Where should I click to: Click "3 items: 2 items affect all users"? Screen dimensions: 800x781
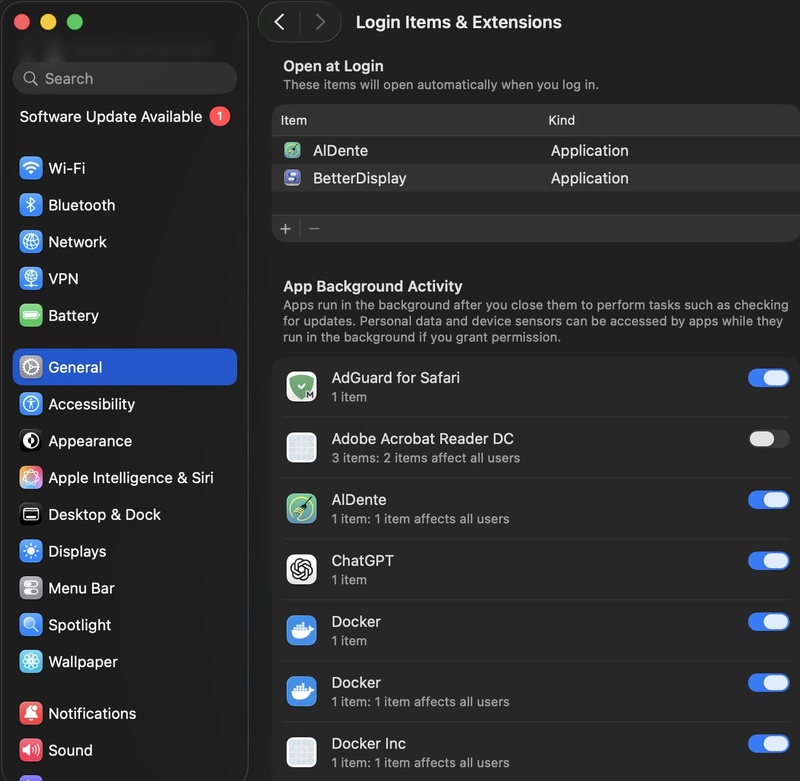tap(426, 458)
